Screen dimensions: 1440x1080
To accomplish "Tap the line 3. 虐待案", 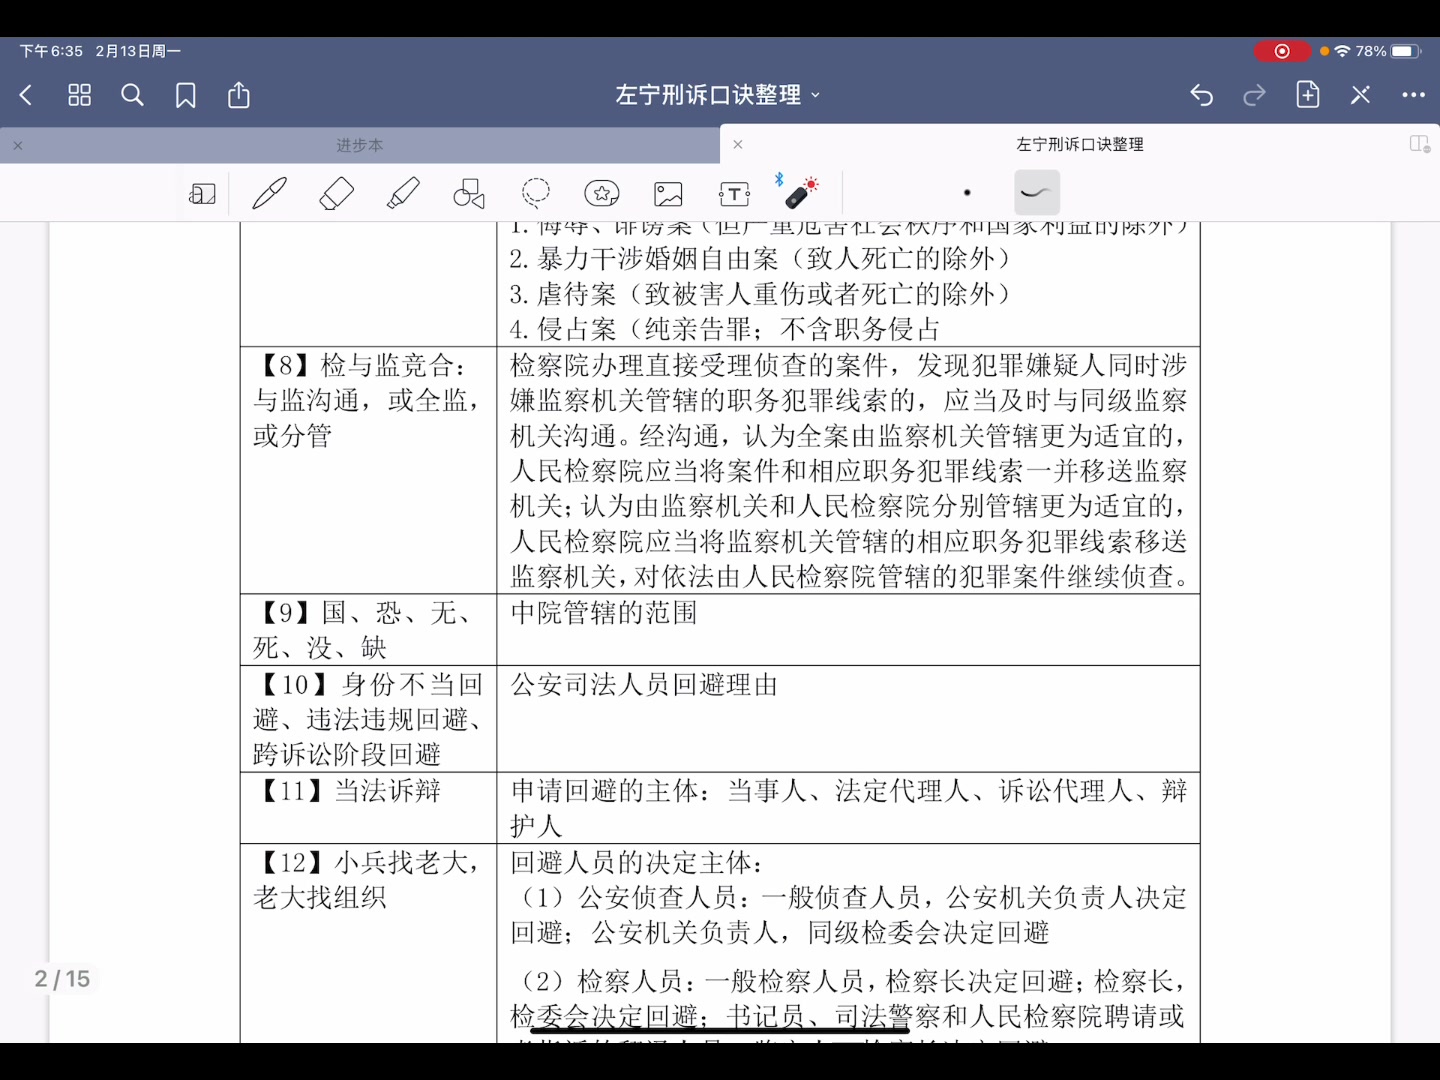I will click(760, 294).
